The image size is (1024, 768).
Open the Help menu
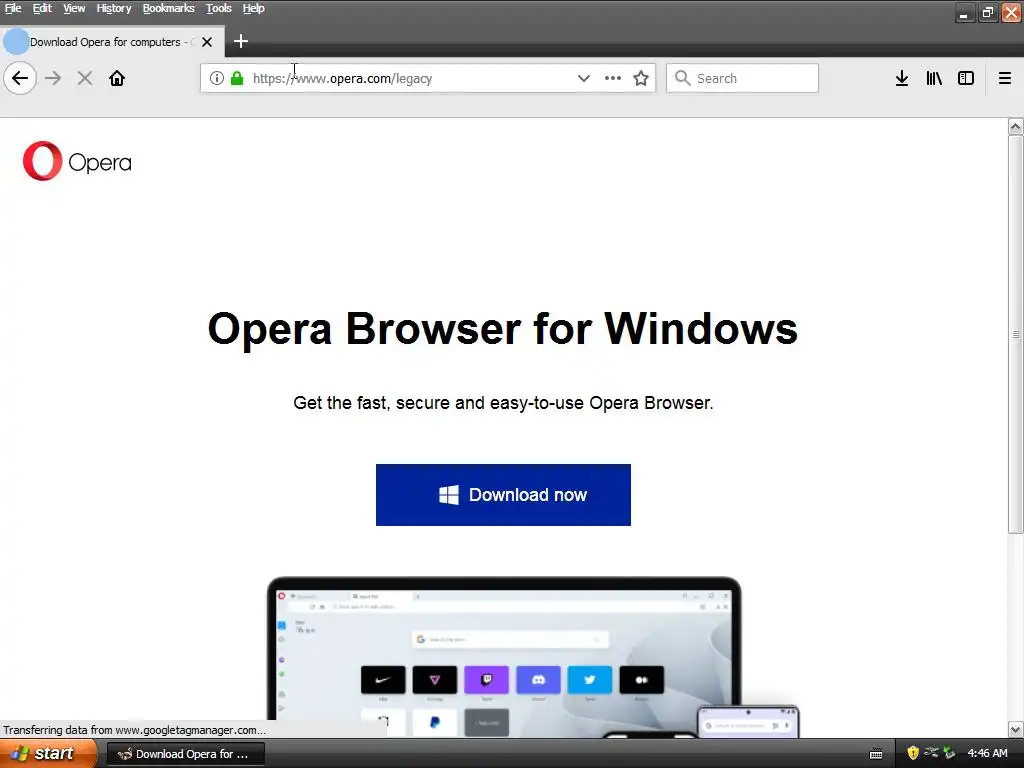click(253, 8)
